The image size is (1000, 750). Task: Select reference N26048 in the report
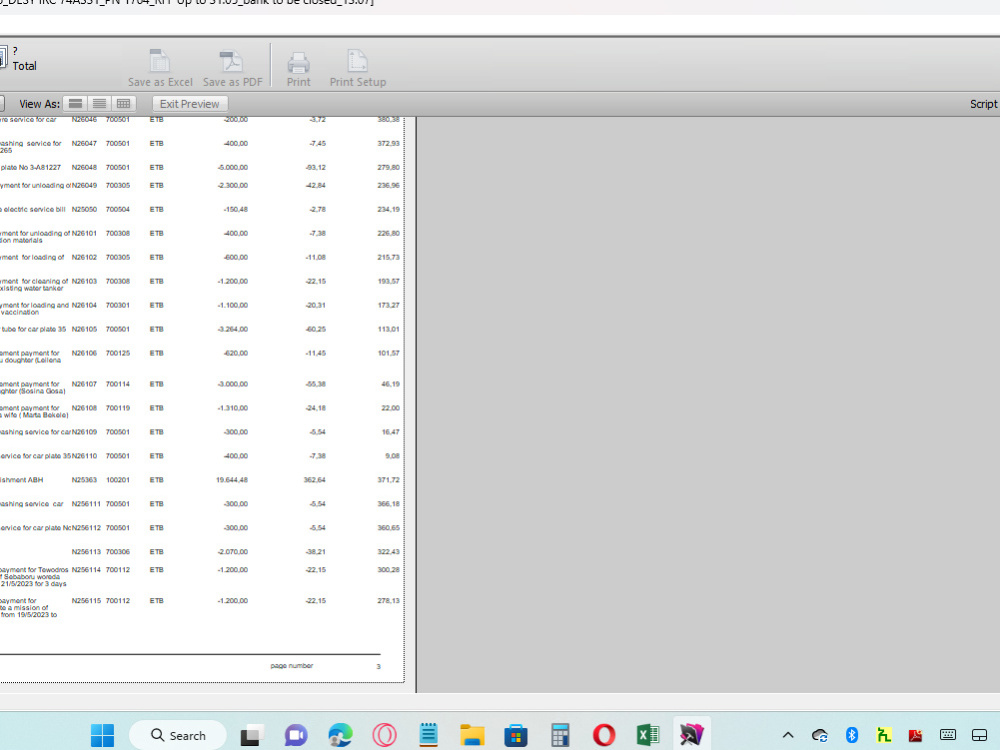(x=84, y=167)
